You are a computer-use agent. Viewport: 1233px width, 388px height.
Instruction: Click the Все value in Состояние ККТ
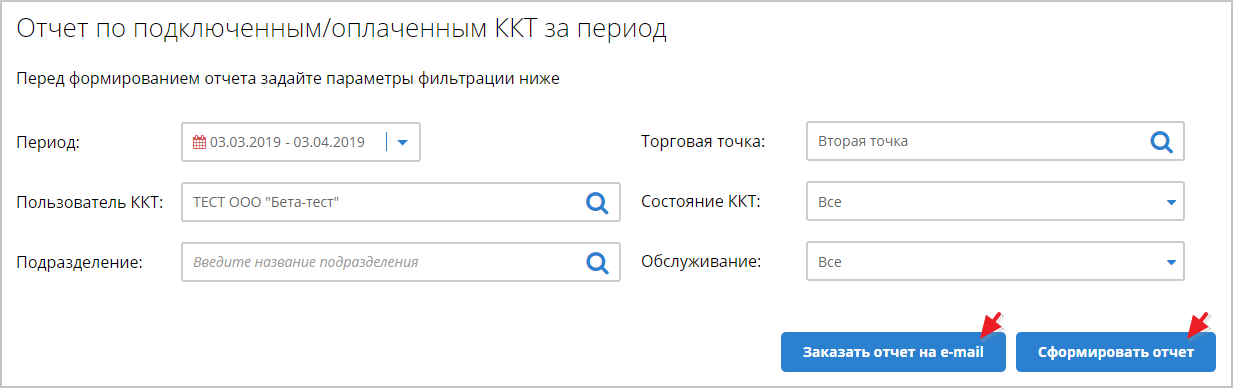click(x=830, y=202)
